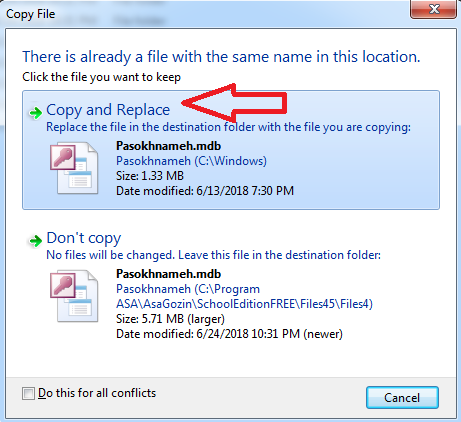Close the Copy File dialog
The image size is (461, 422).
(433, 9)
